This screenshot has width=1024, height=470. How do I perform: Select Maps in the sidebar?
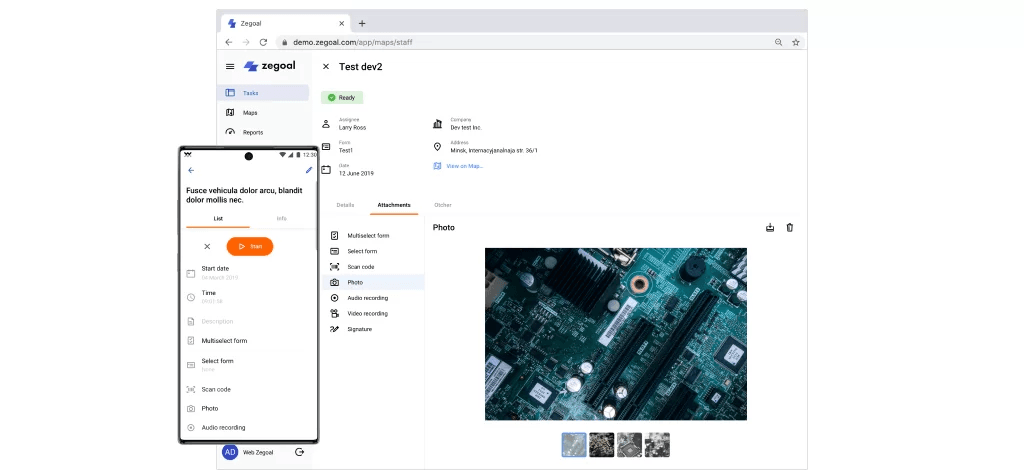coord(250,112)
